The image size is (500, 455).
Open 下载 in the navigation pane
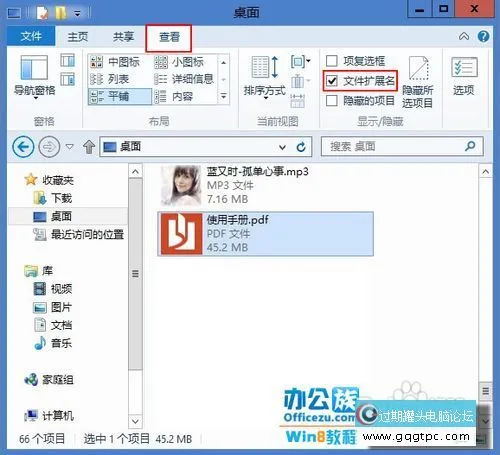[x=53, y=198]
